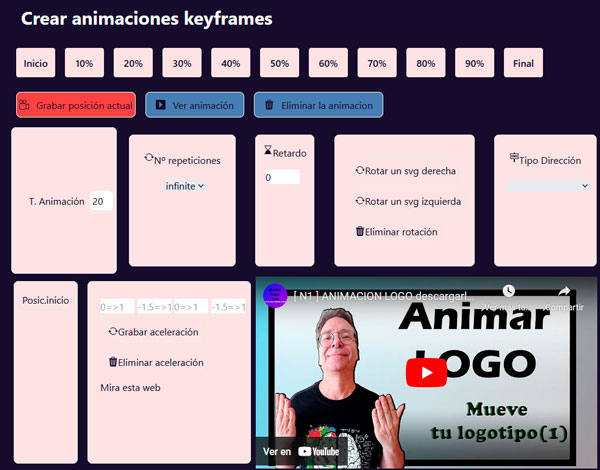The image size is (600, 470).
Task: Click Ver en YouTube link
Action: (x=301, y=452)
